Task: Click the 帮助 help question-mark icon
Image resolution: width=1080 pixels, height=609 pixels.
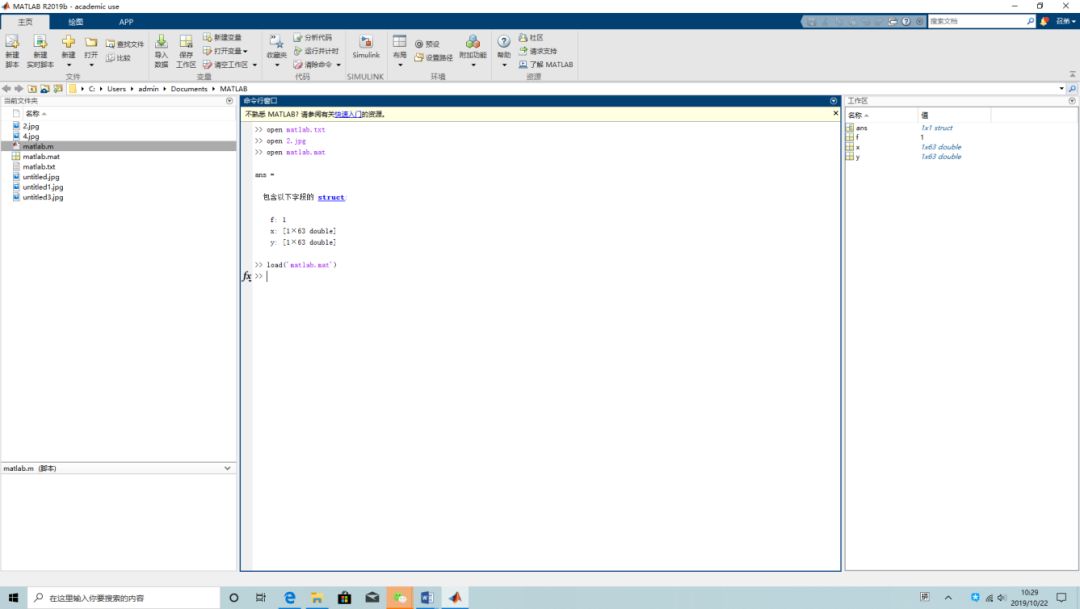Action: (504, 42)
